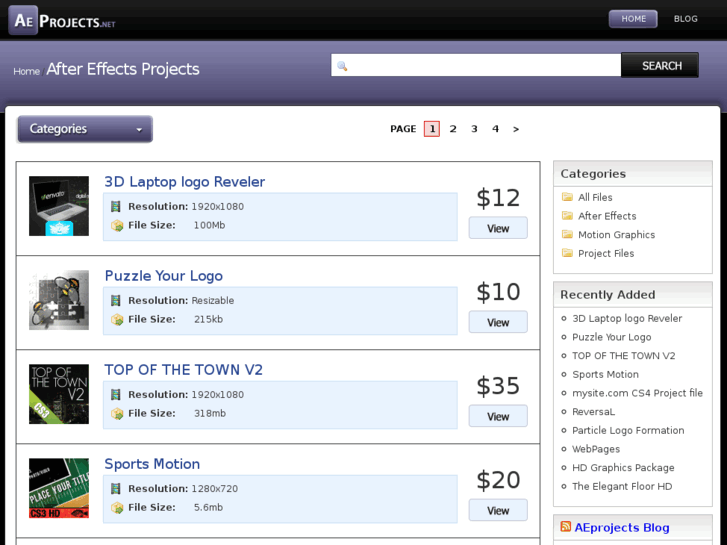Viewport: 727px width, 545px height.
Task: Select All Files category in sidebar
Action: point(595,198)
